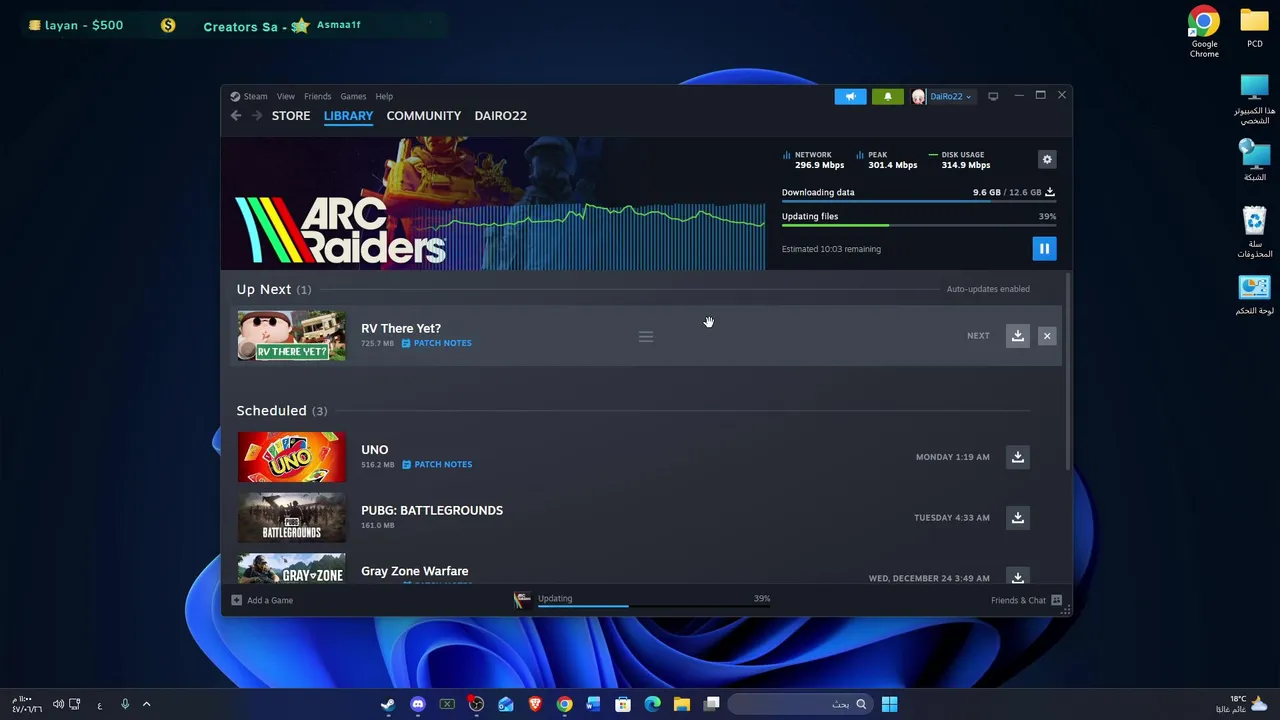
Task: Download the Gray Zone Warfare update now
Action: (1017, 577)
